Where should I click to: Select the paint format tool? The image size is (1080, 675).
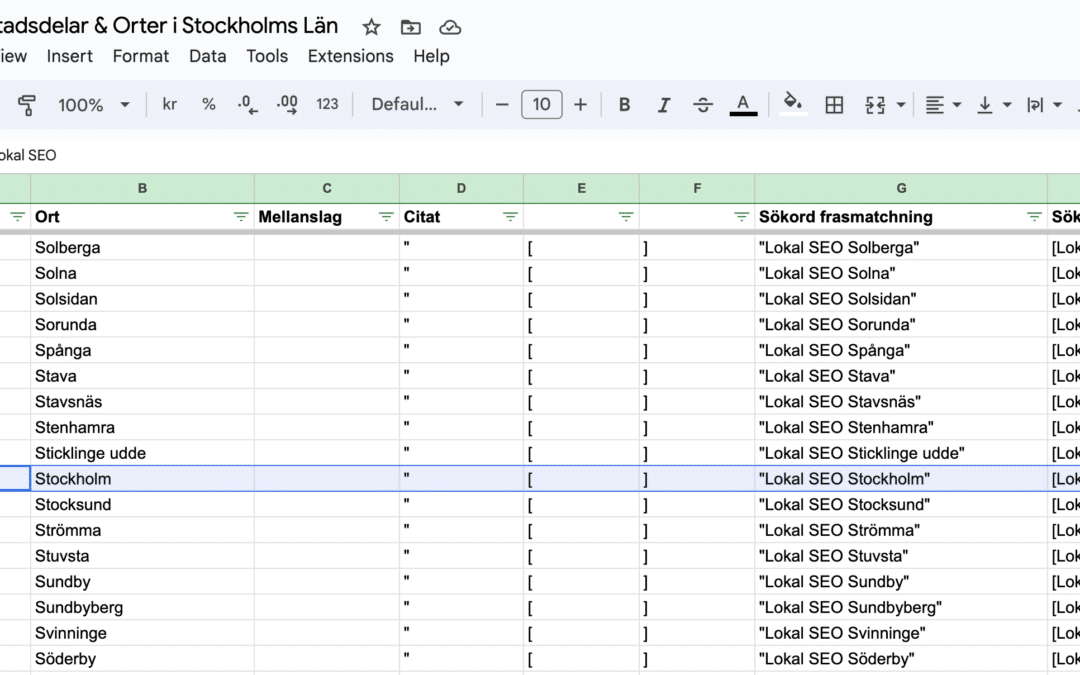click(27, 105)
